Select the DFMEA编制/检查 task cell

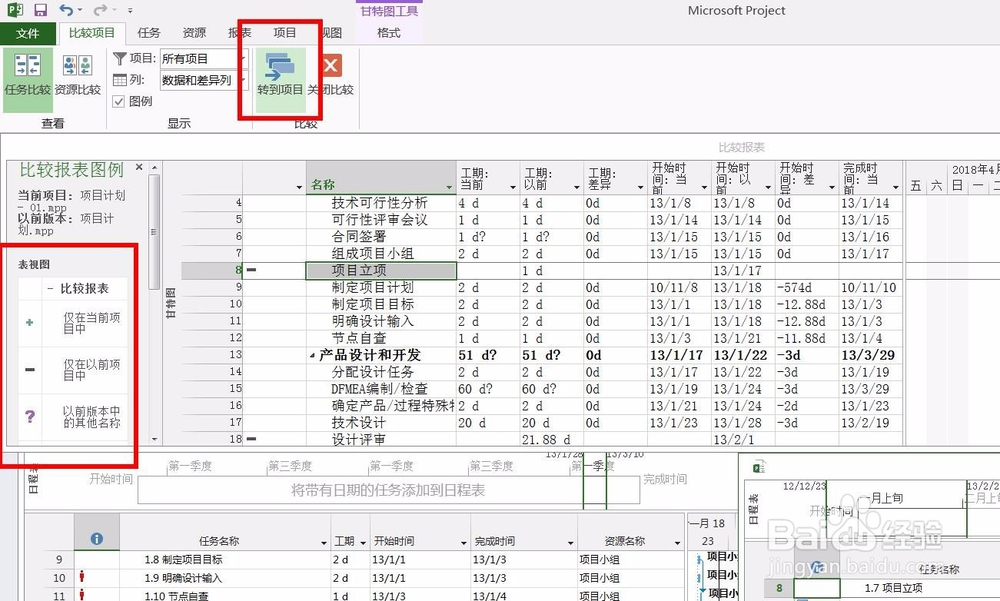381,389
